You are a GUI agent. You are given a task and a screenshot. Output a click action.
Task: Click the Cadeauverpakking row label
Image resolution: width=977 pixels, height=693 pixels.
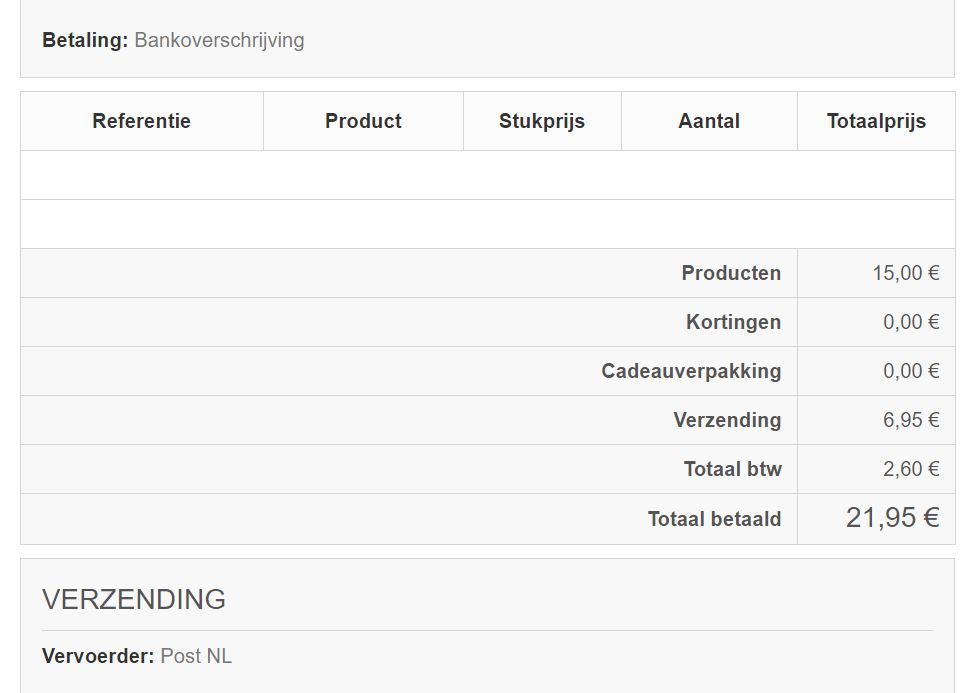pyautogui.click(x=691, y=371)
